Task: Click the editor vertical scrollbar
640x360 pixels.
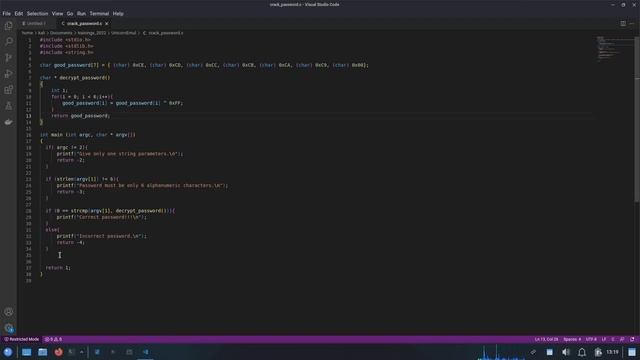Action: tap(637, 118)
